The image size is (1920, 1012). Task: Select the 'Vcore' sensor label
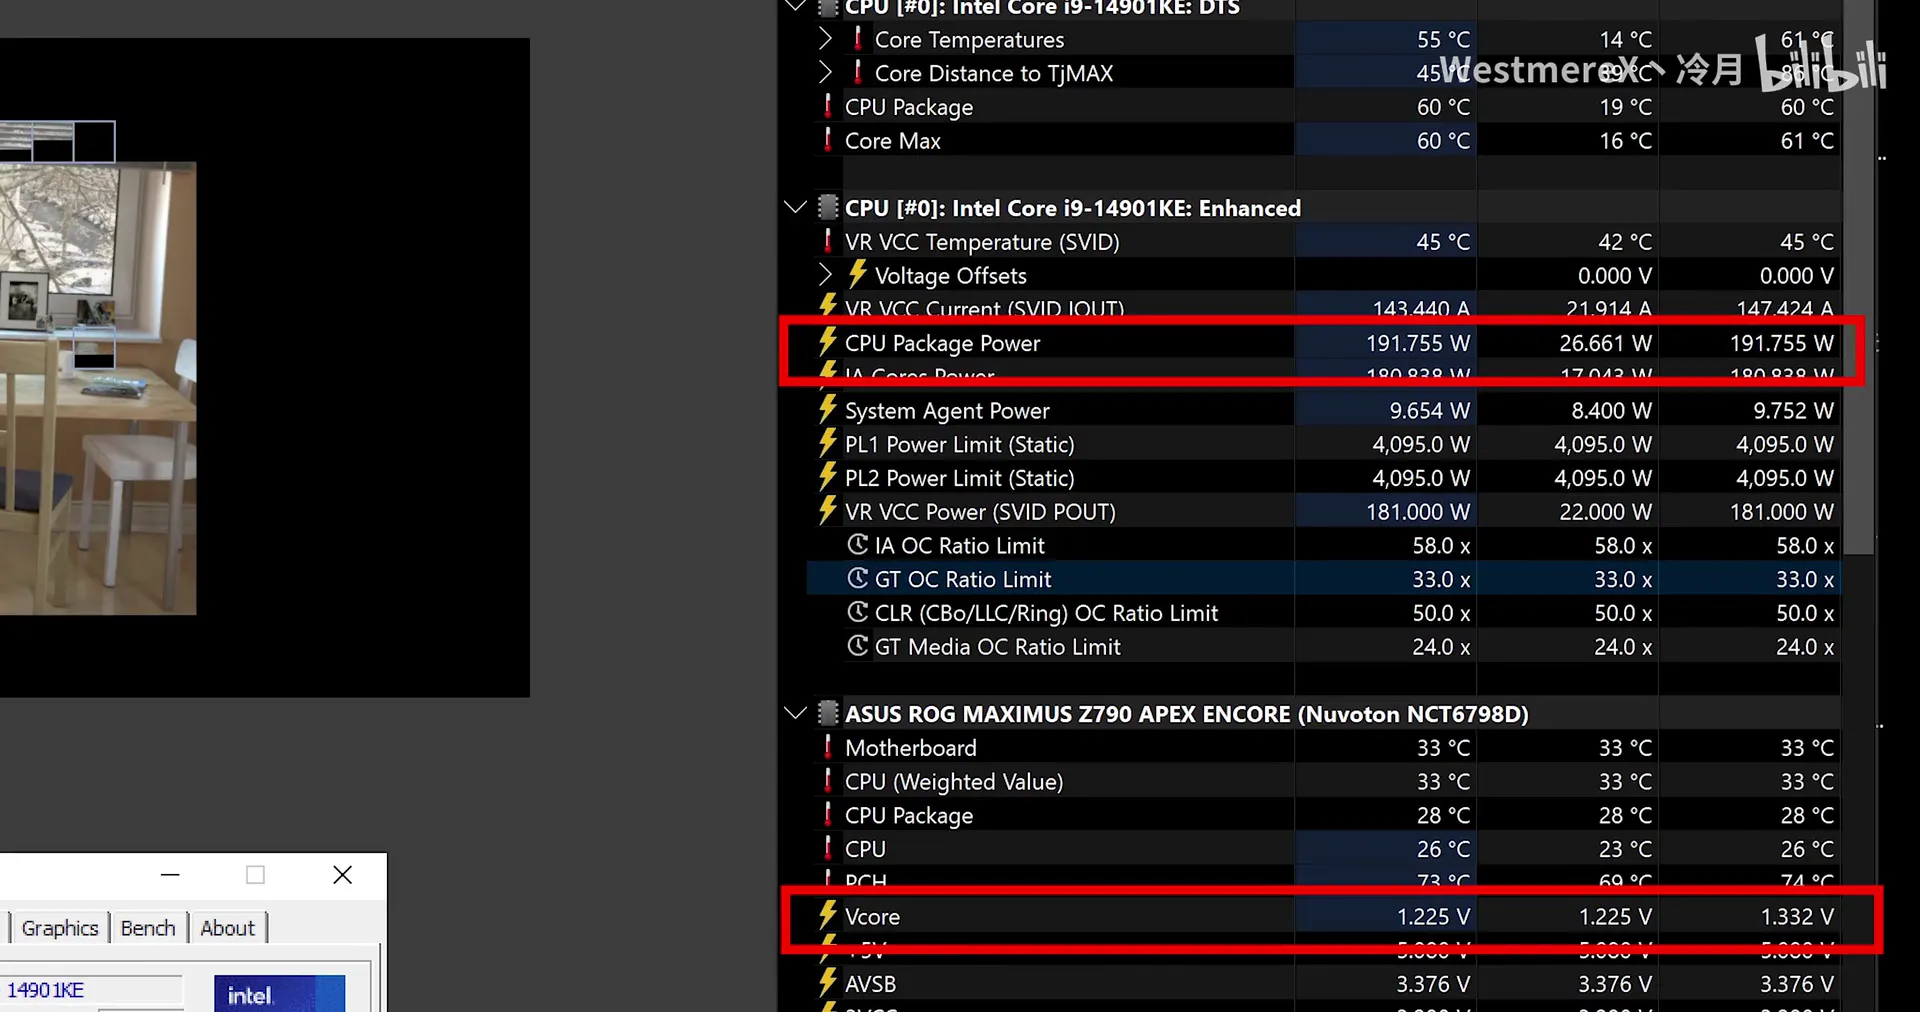point(872,917)
